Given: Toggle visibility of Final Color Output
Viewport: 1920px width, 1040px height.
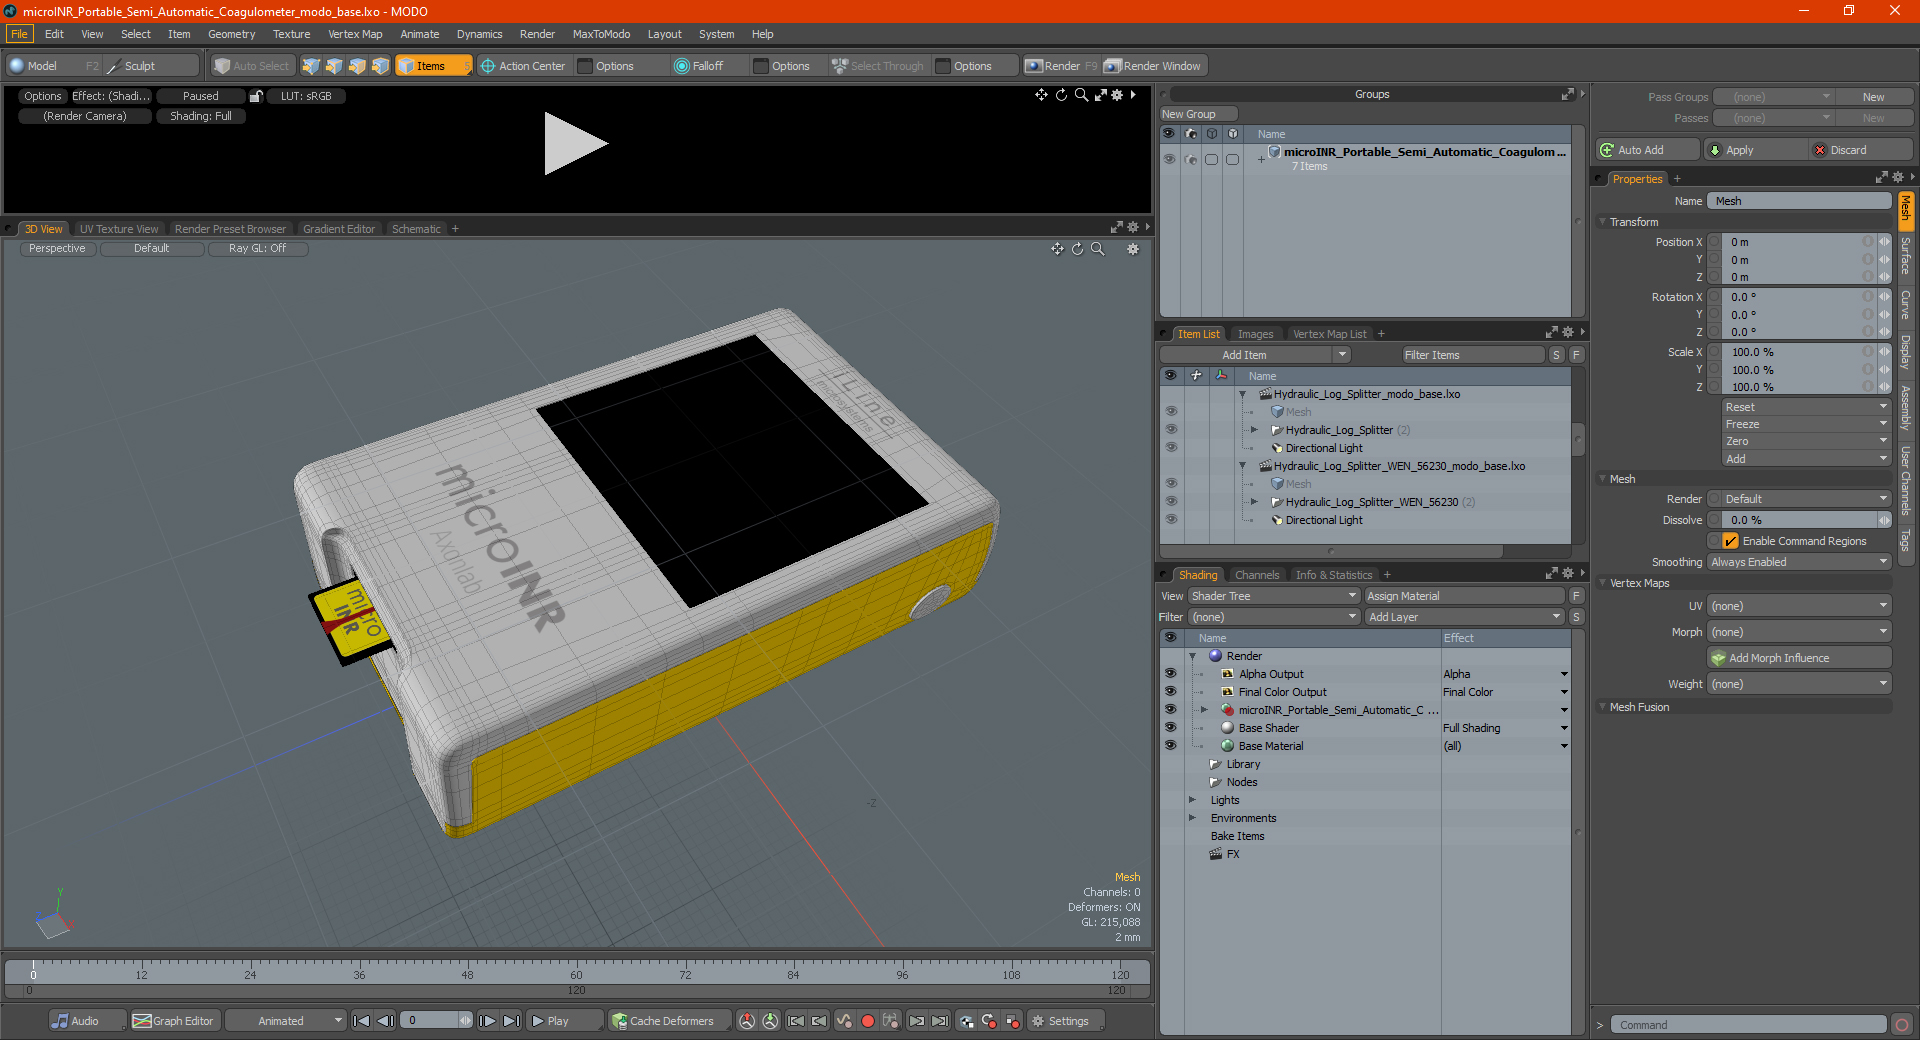Looking at the screenshot, I should (x=1170, y=692).
